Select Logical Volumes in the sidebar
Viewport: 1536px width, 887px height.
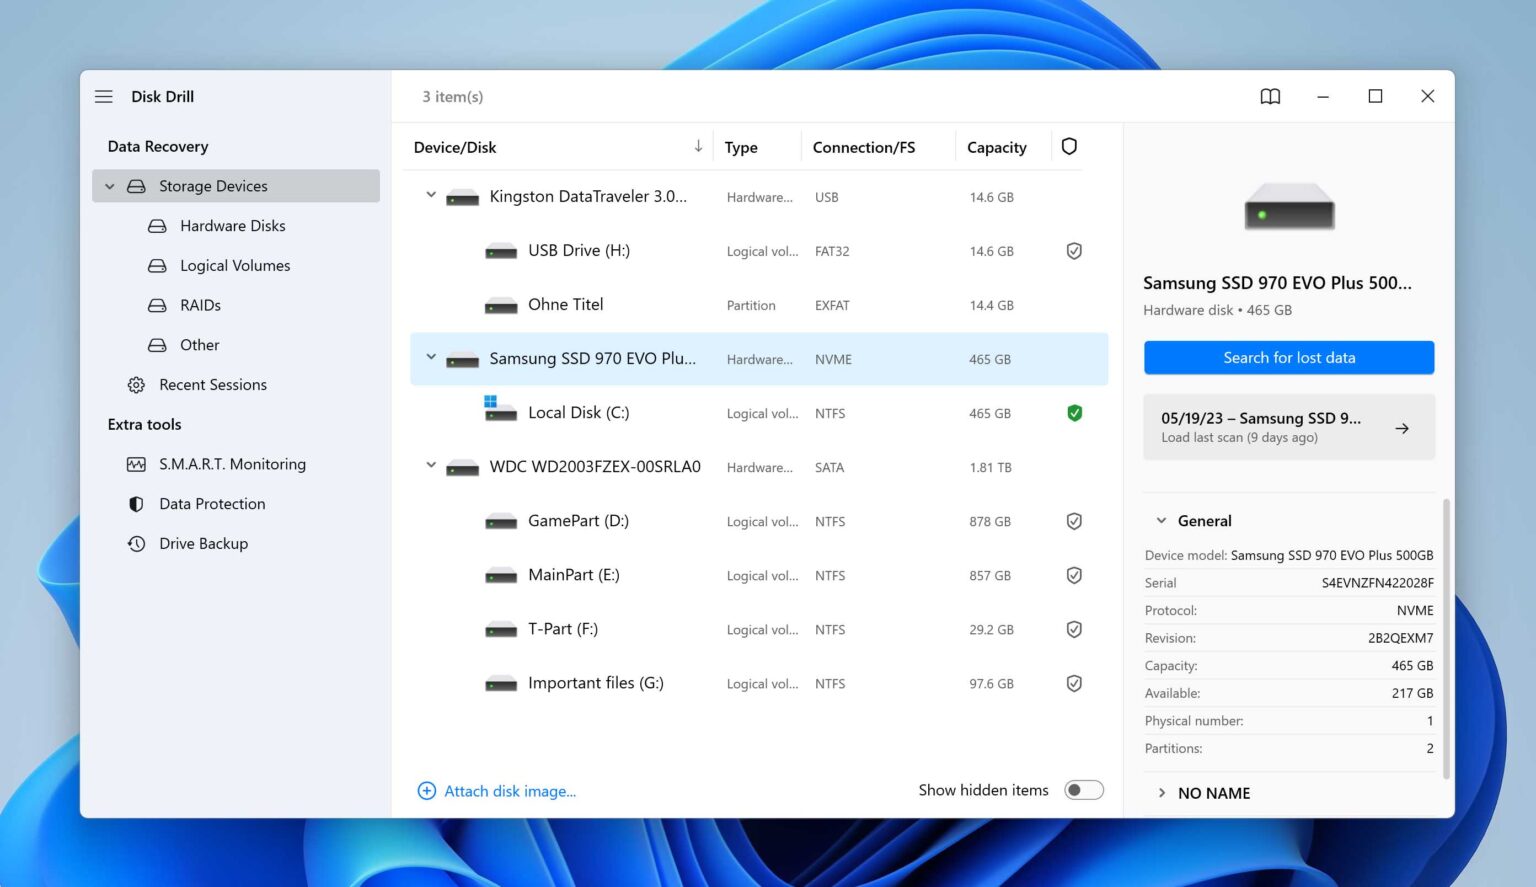click(234, 265)
